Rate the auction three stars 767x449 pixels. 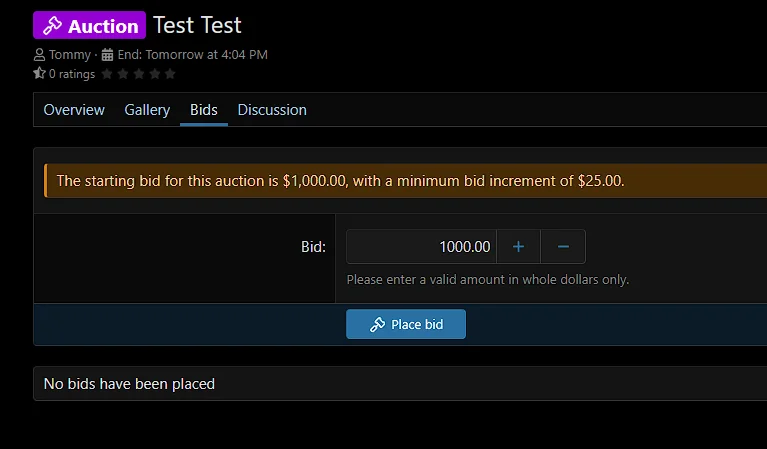coord(139,74)
